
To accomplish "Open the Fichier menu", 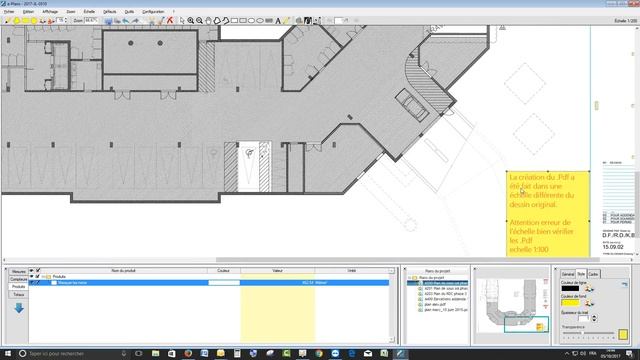I will click(x=9, y=12).
